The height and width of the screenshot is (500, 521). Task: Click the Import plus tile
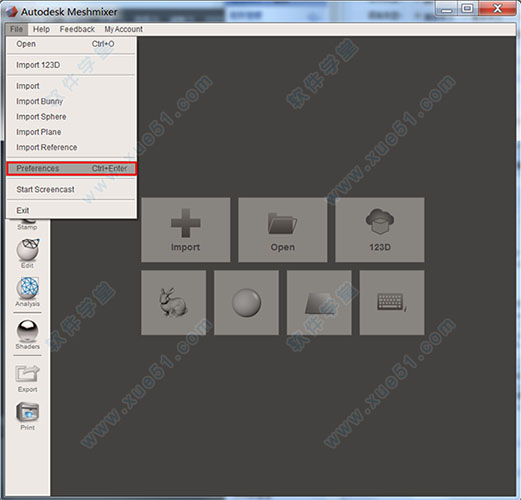pos(186,230)
